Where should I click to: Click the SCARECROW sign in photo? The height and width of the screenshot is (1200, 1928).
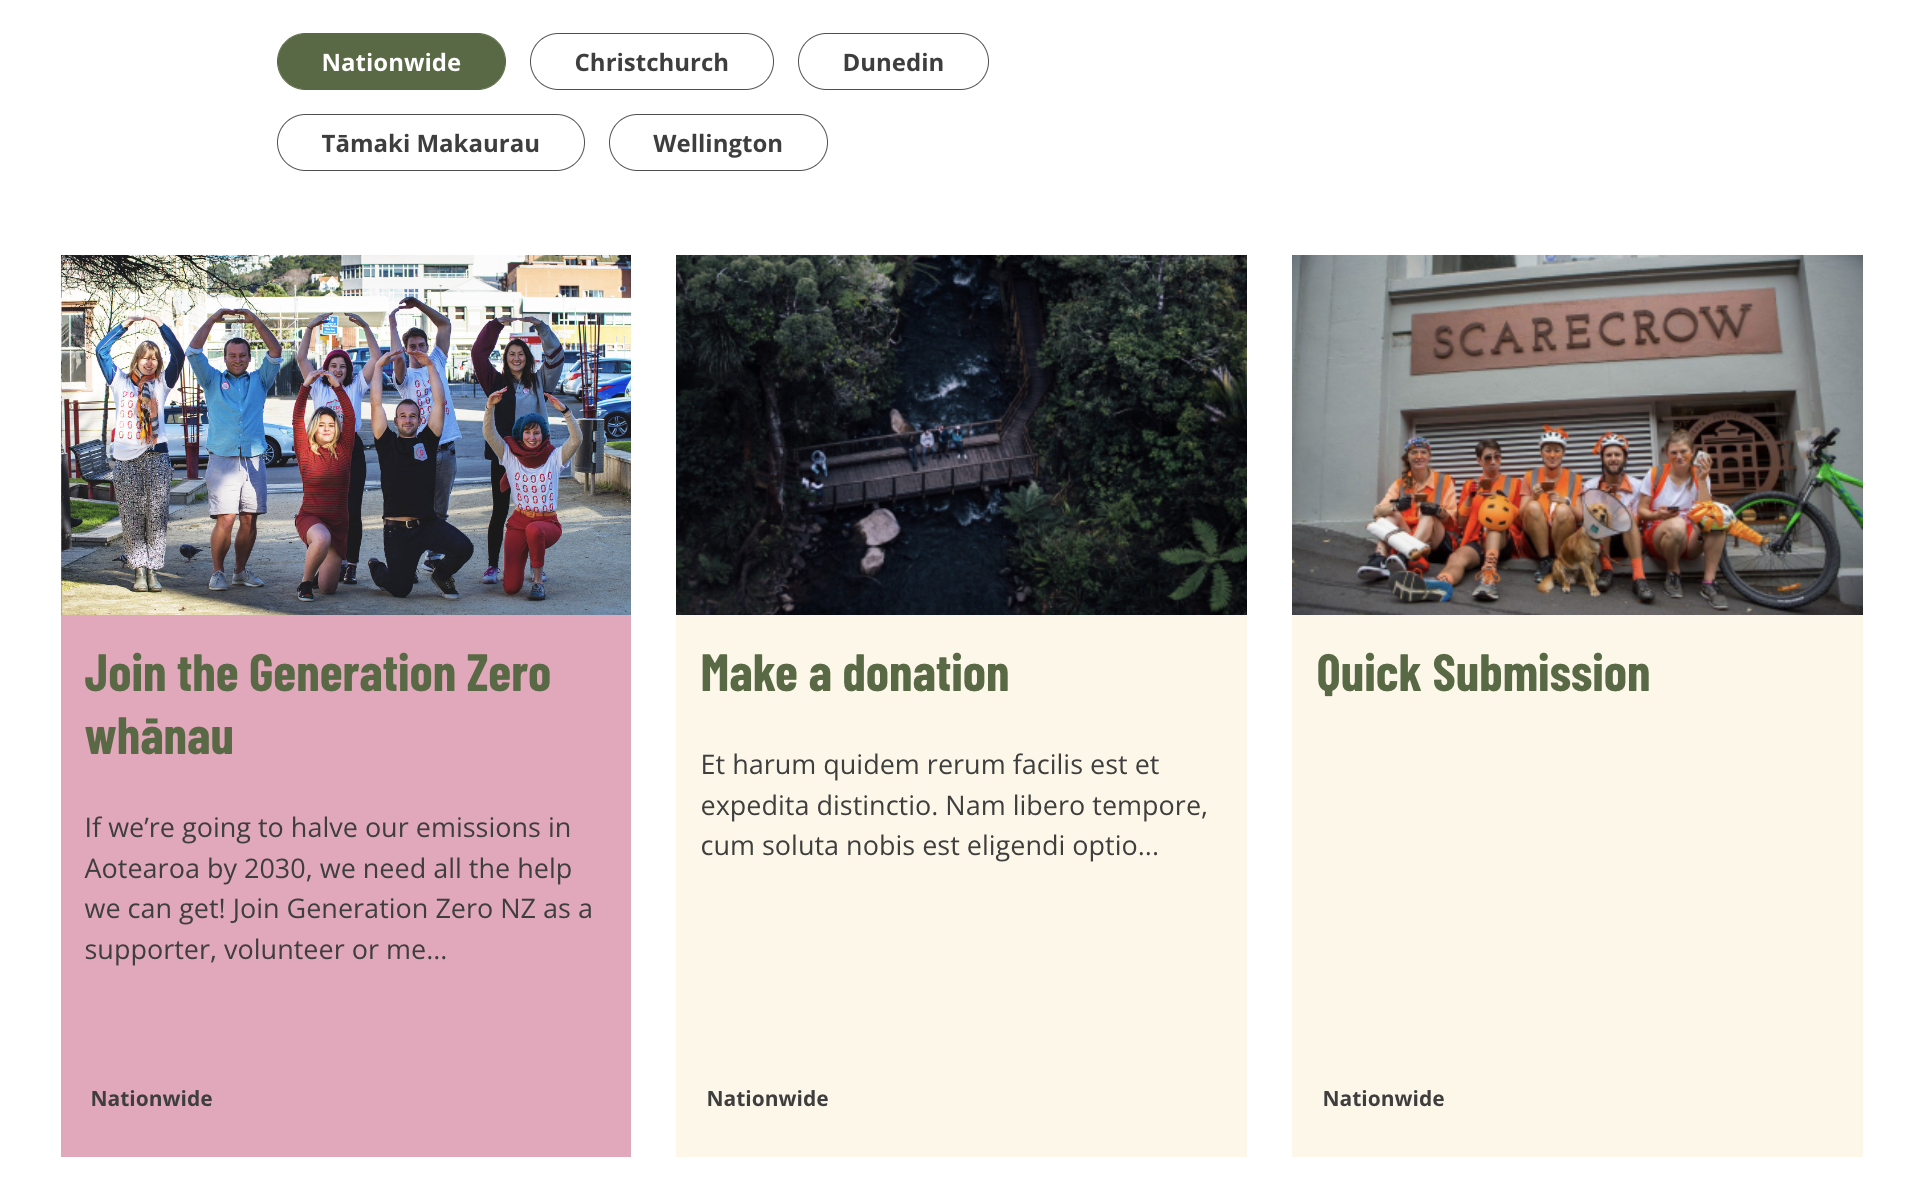(x=1592, y=331)
